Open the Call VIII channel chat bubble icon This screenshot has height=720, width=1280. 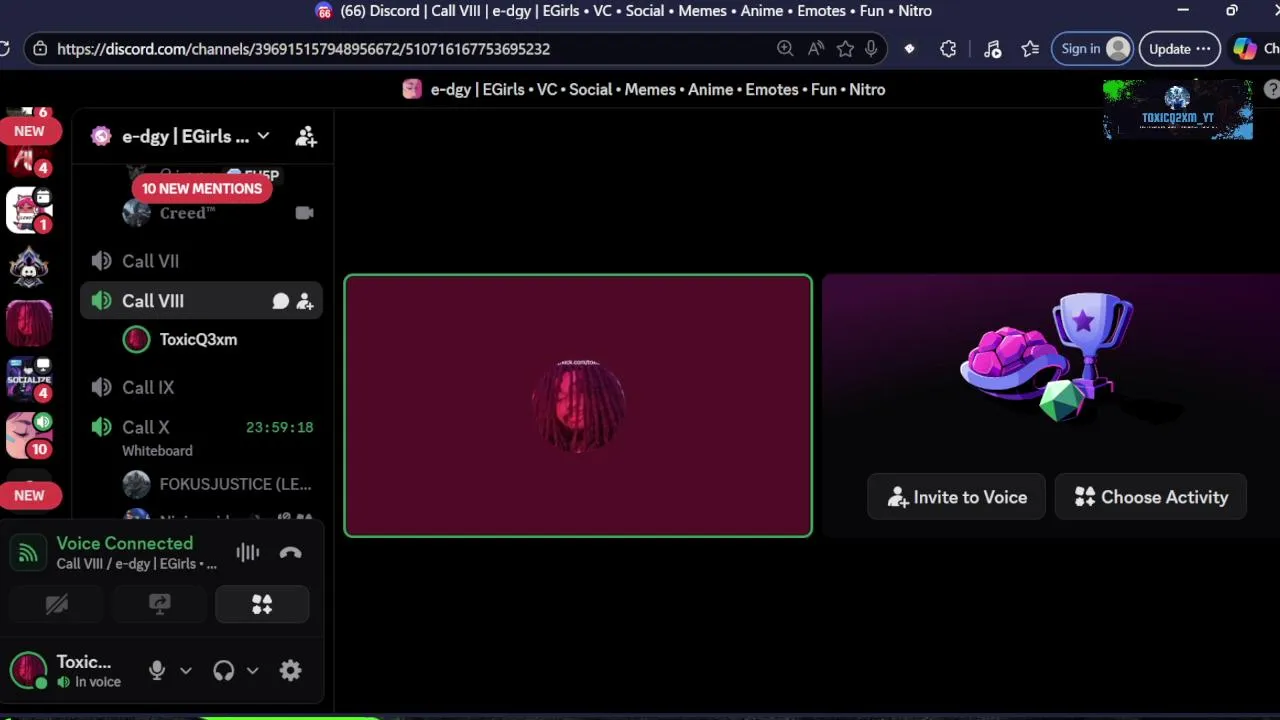point(281,301)
